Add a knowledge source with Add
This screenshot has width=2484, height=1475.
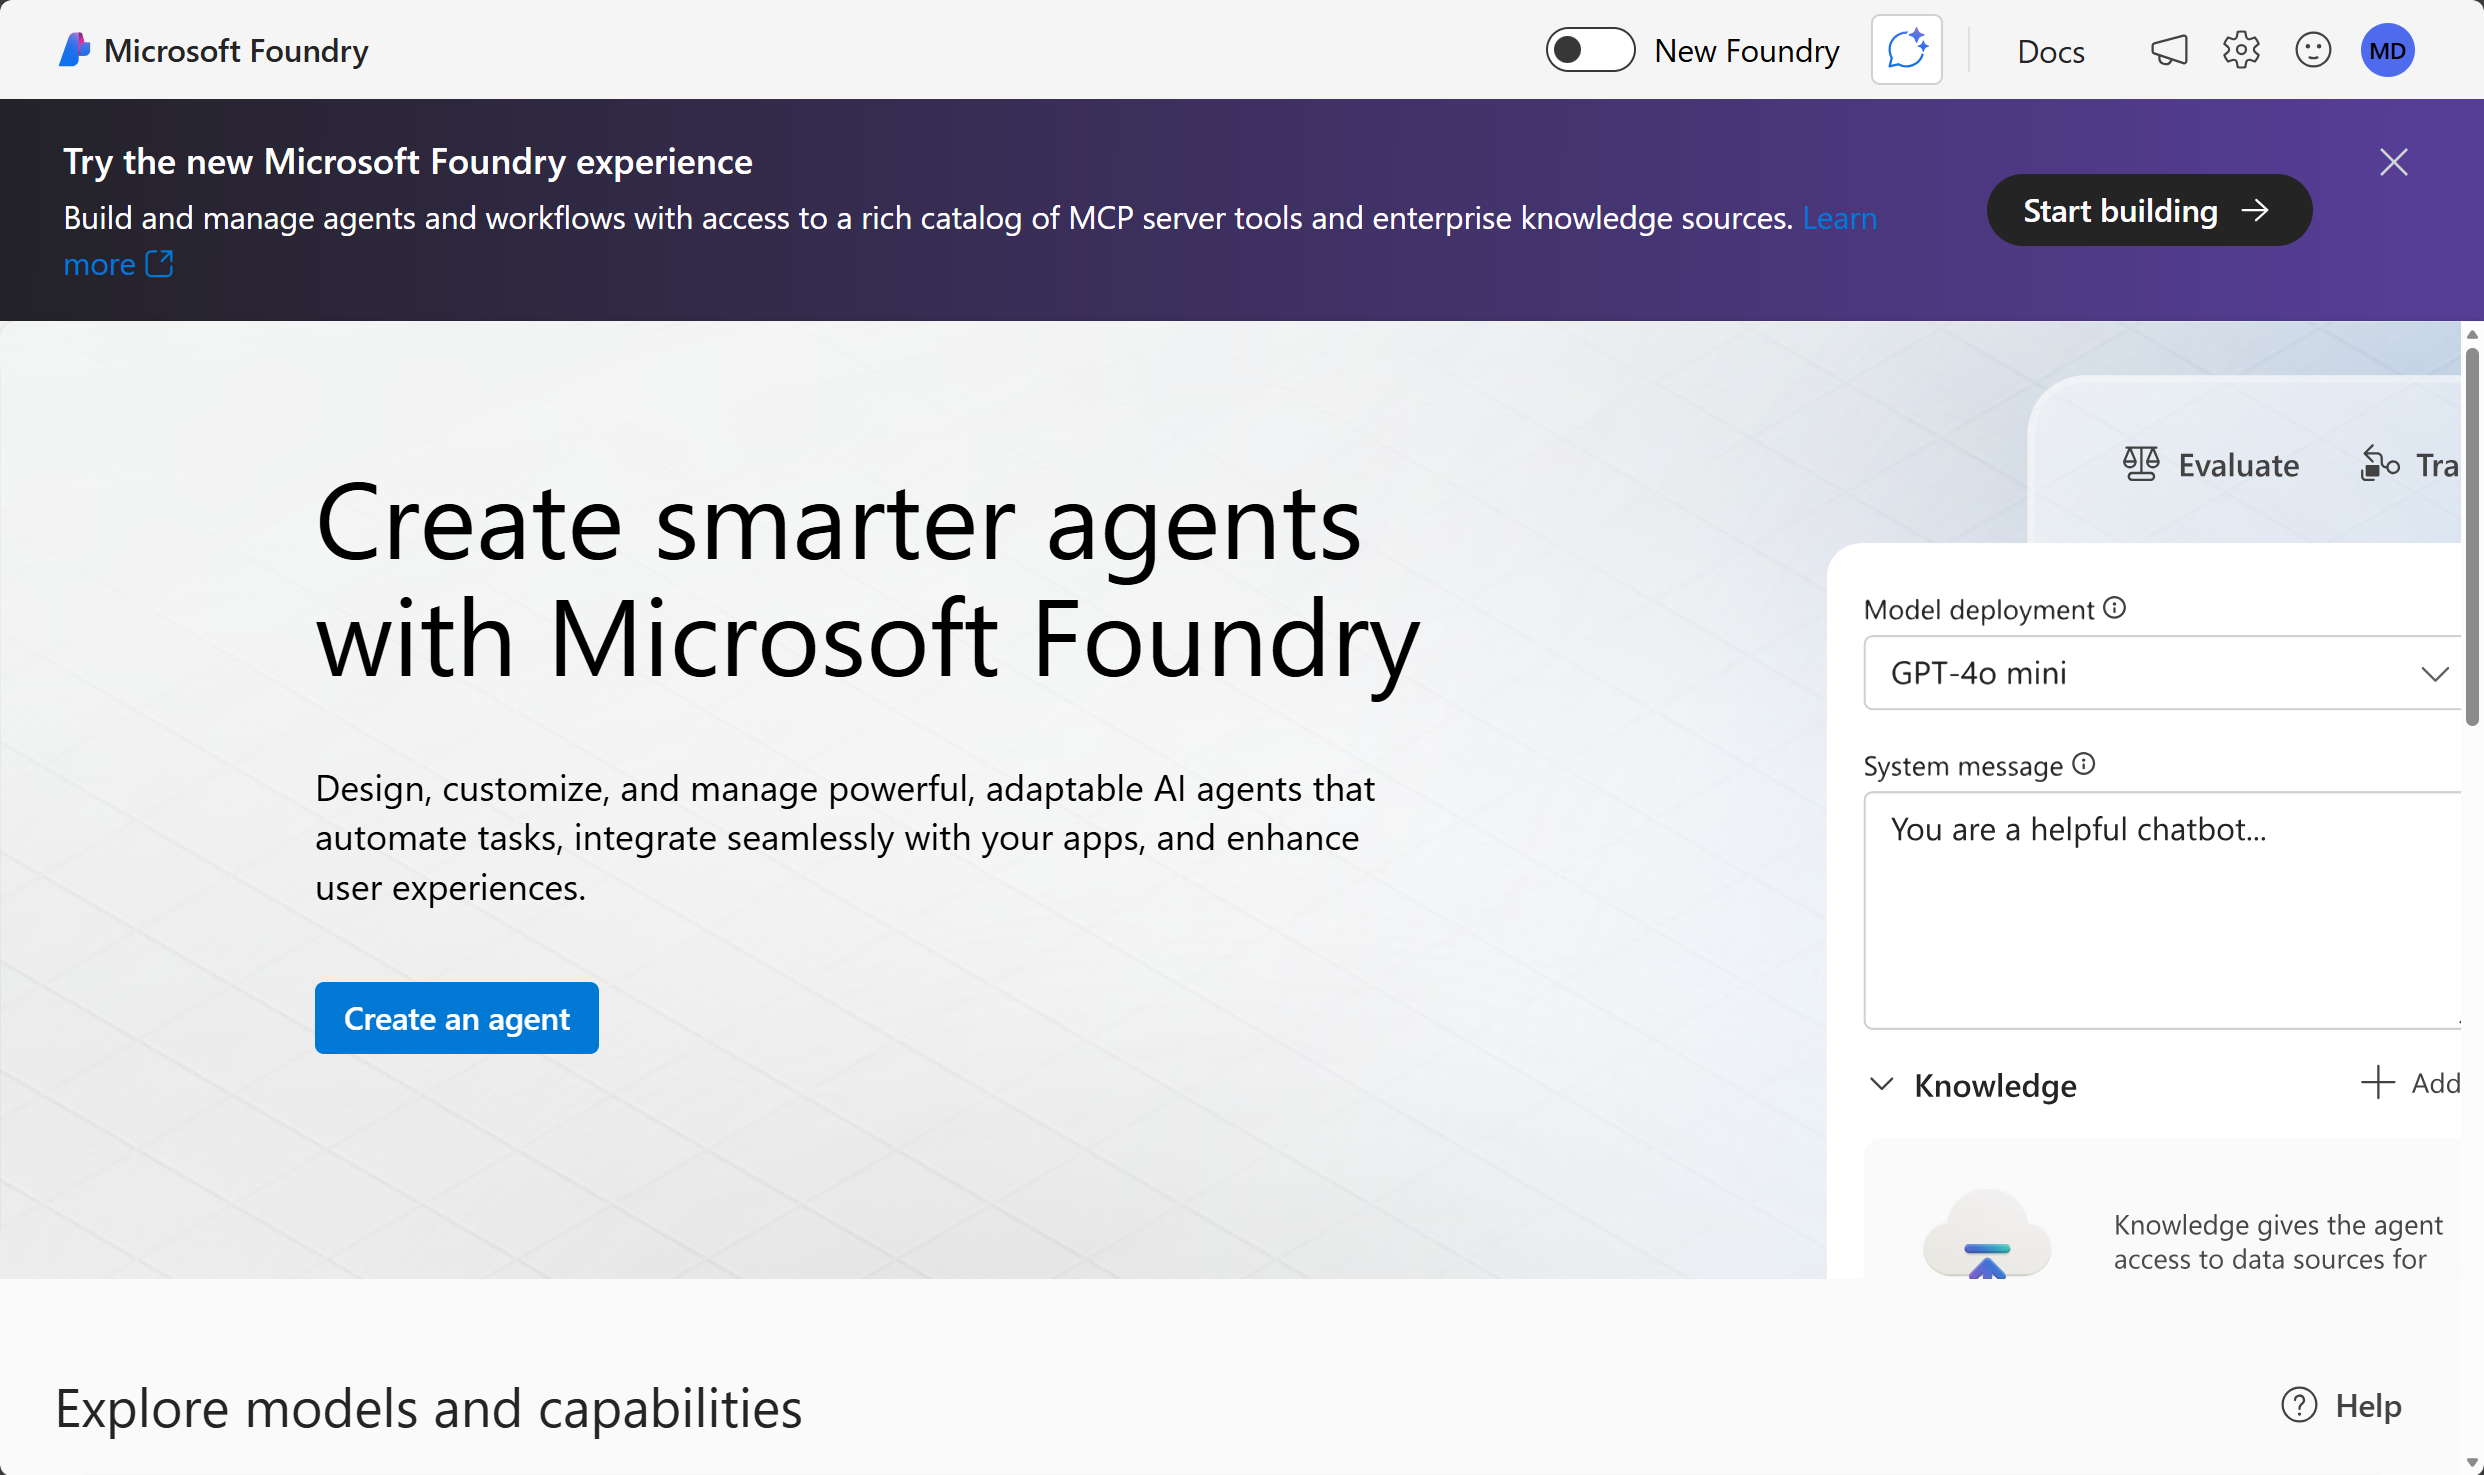[2411, 1083]
